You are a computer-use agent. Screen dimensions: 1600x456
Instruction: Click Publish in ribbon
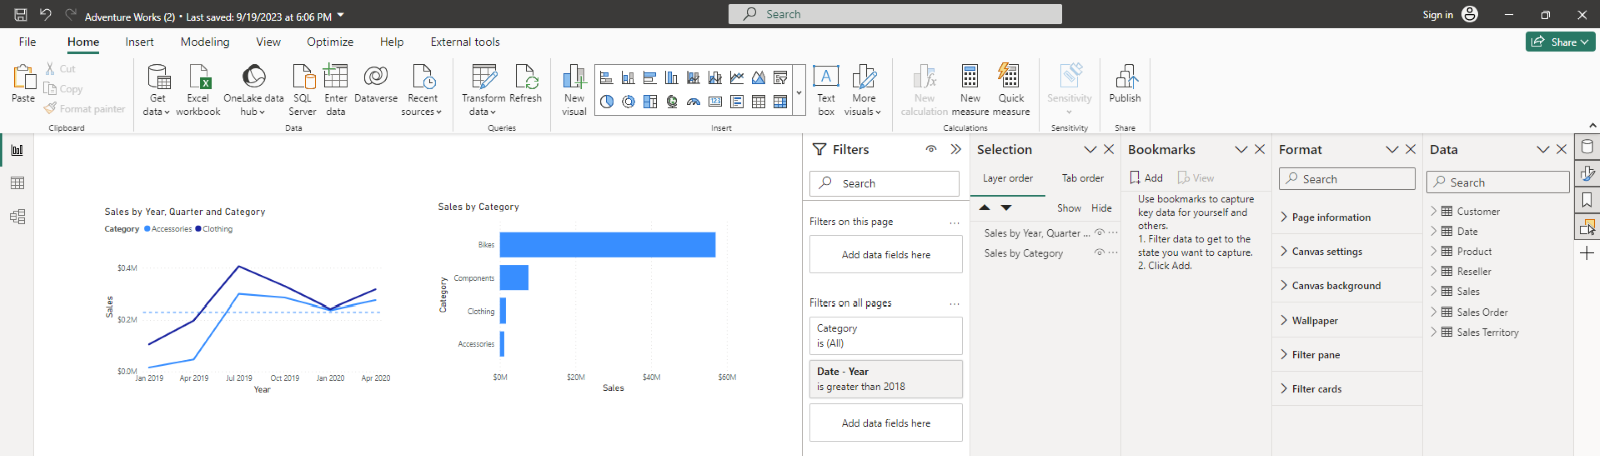(x=1125, y=84)
